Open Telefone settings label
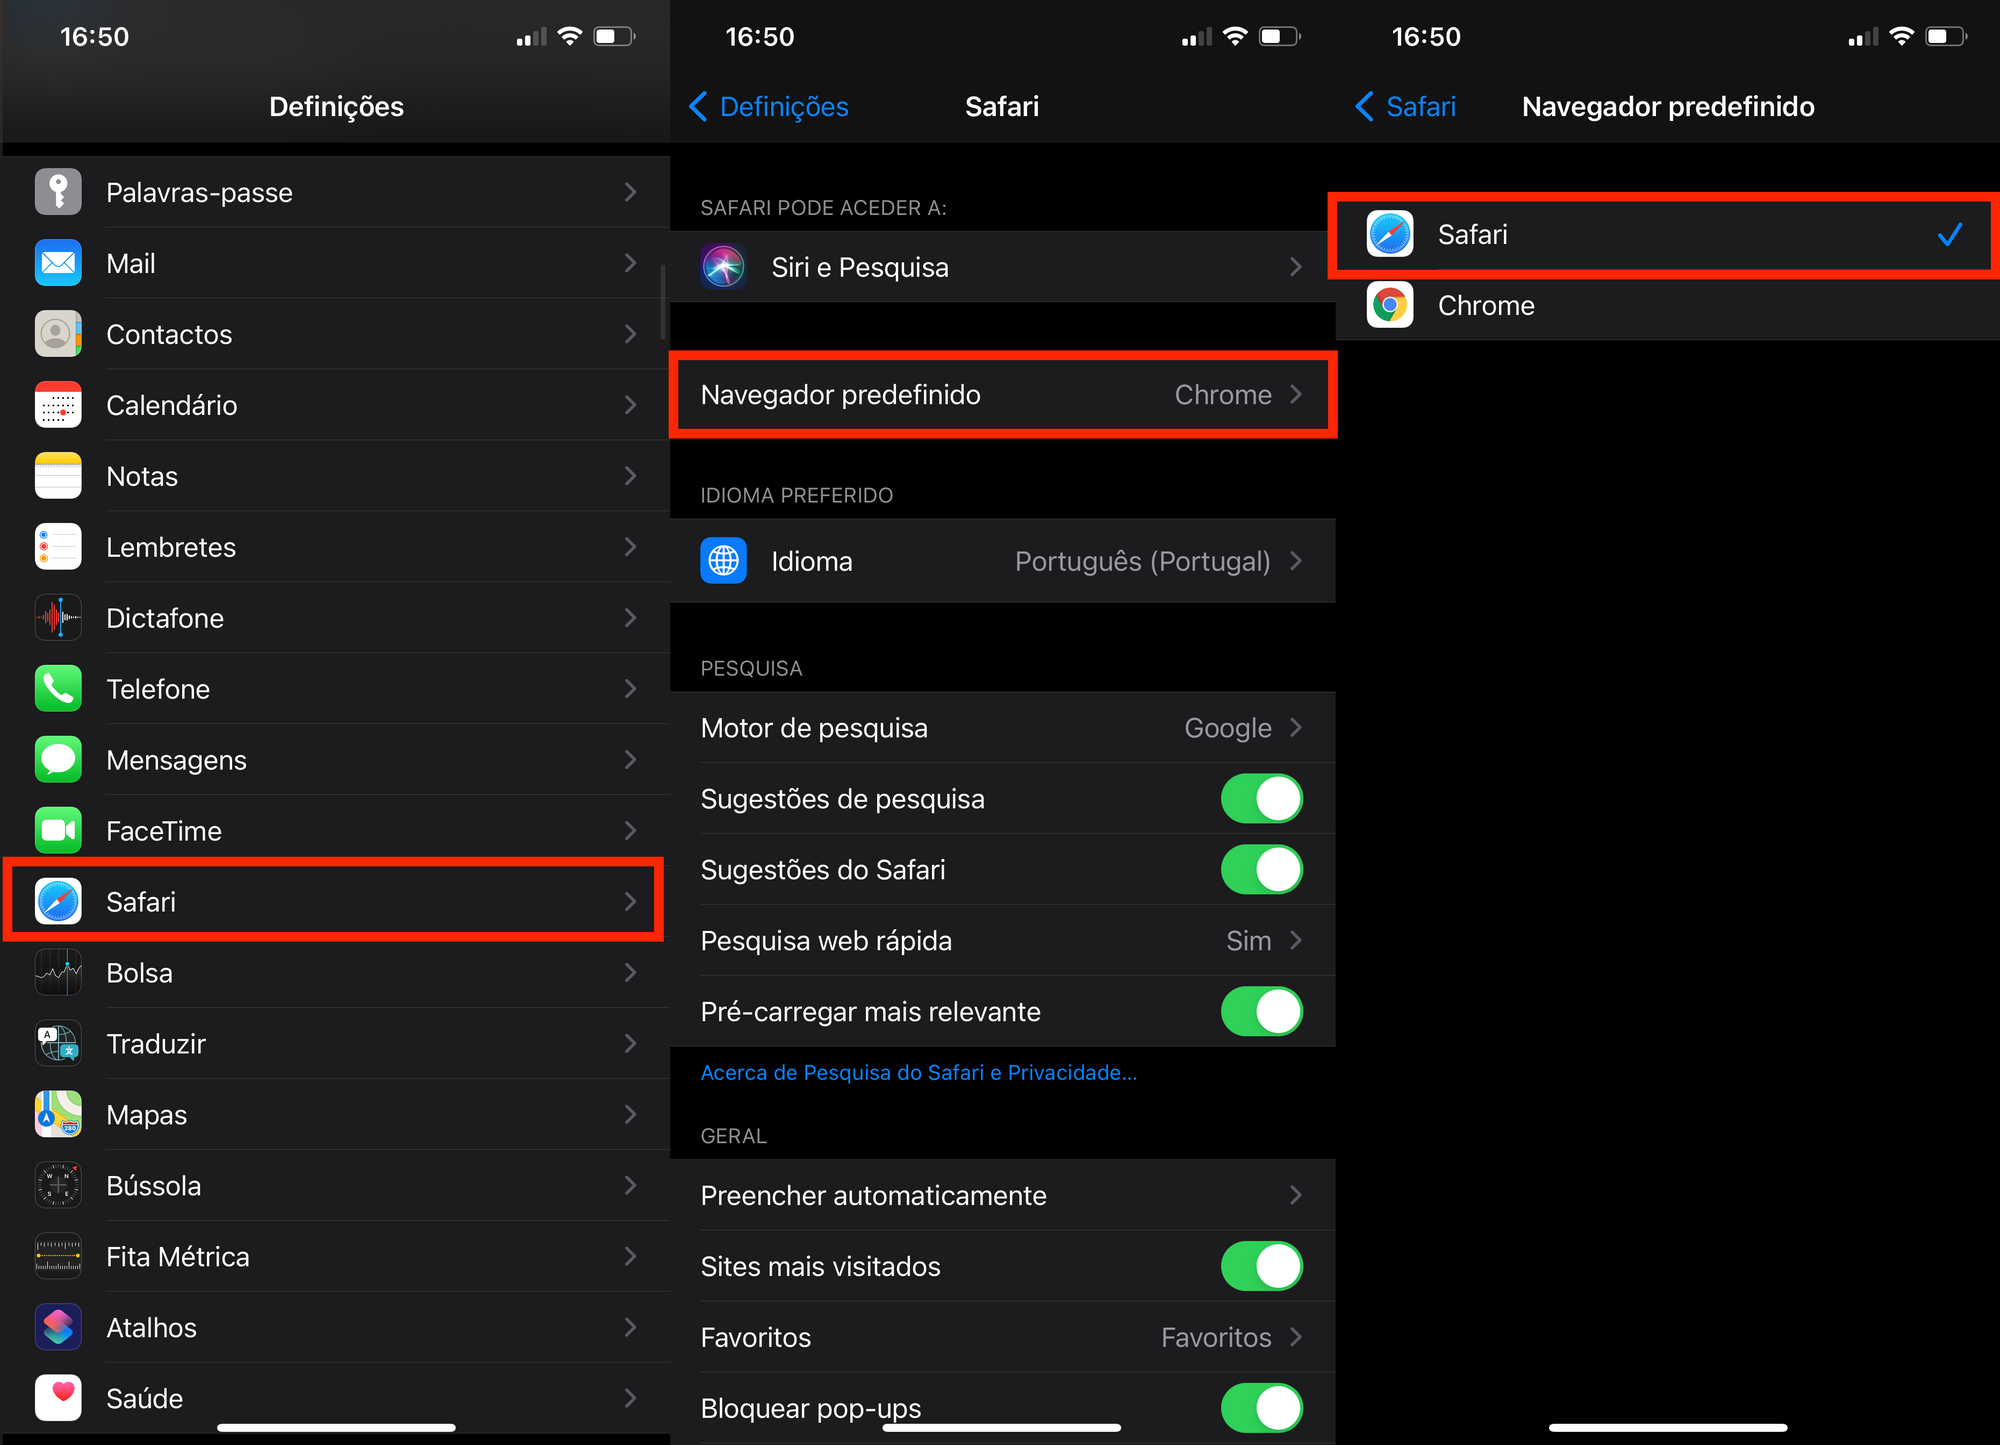Screen dimensions: 2000x1445 click(x=158, y=689)
